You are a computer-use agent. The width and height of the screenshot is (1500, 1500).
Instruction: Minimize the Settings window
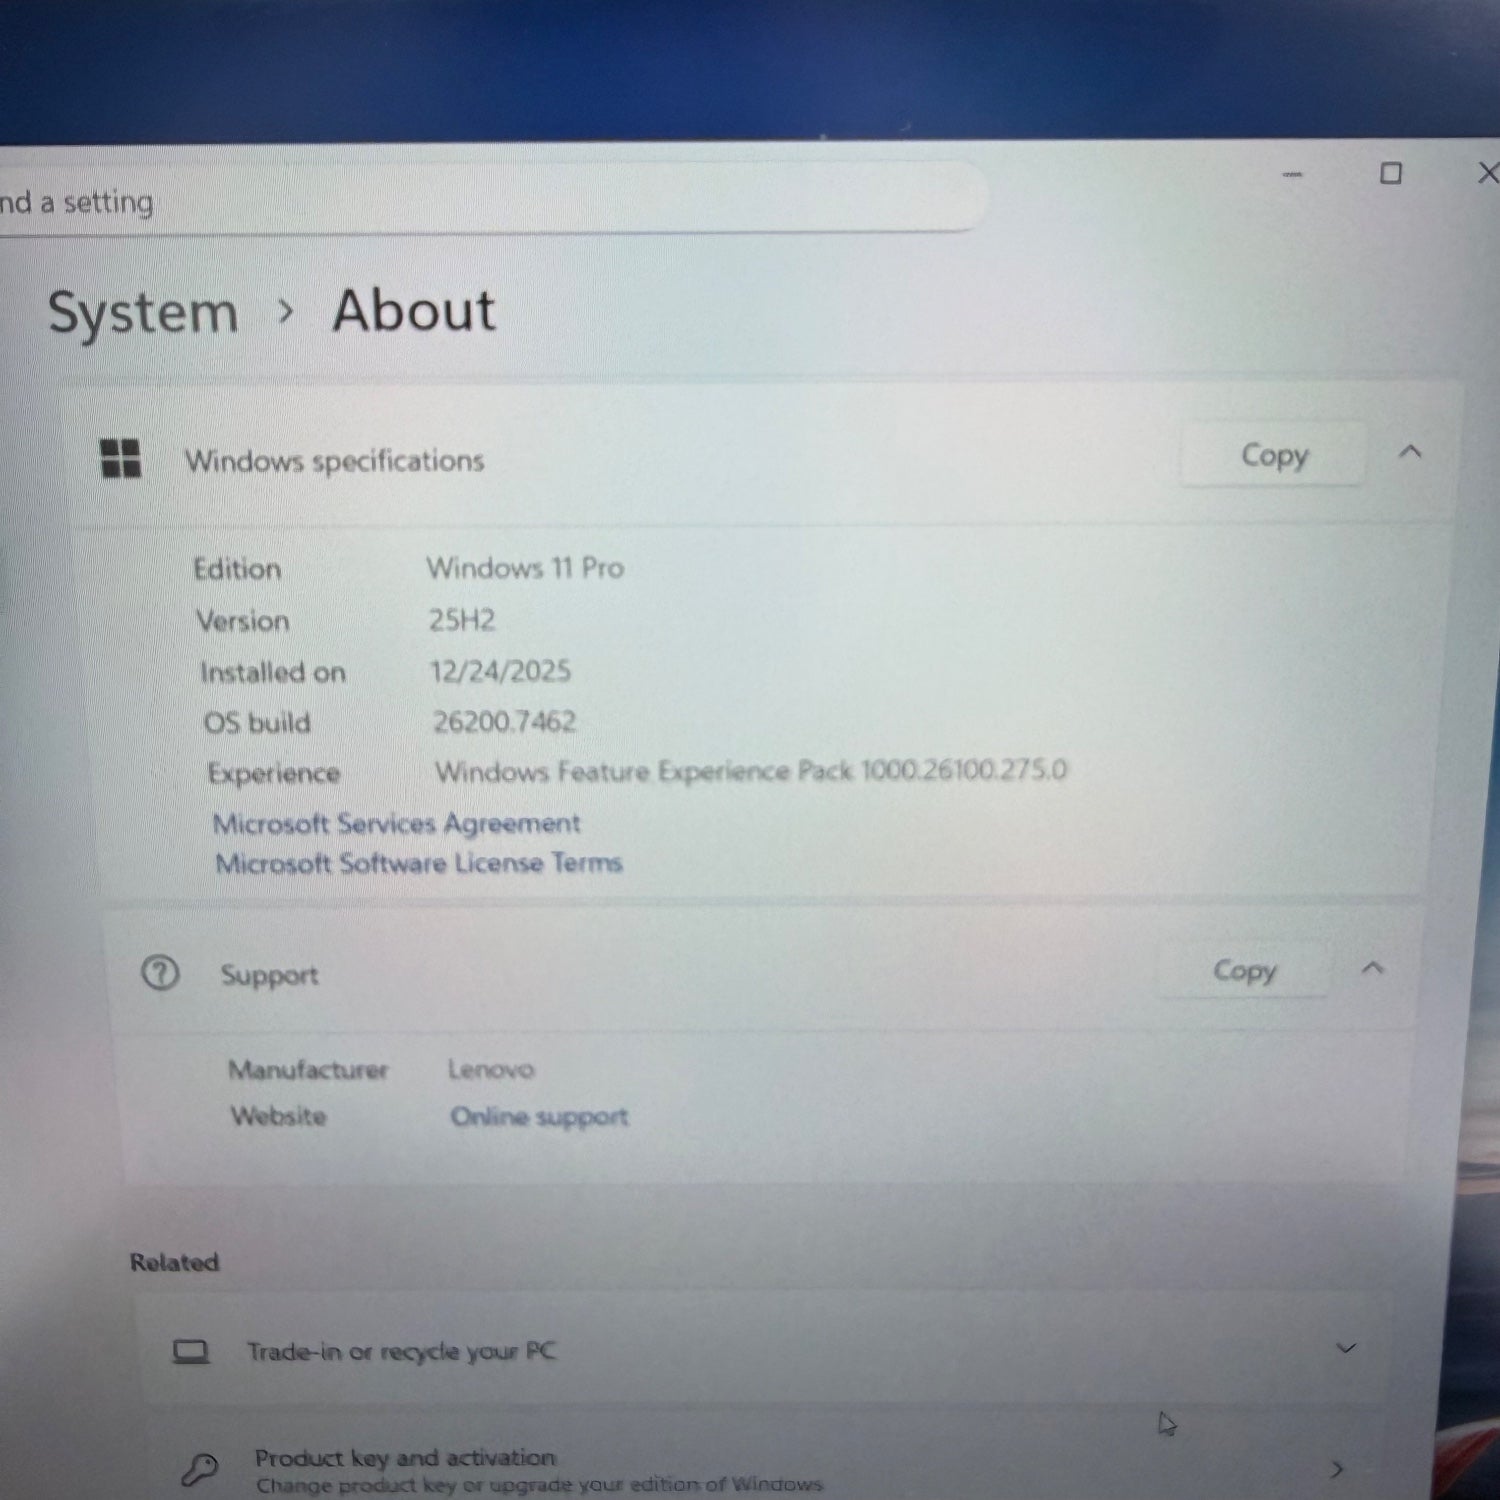coord(1292,174)
